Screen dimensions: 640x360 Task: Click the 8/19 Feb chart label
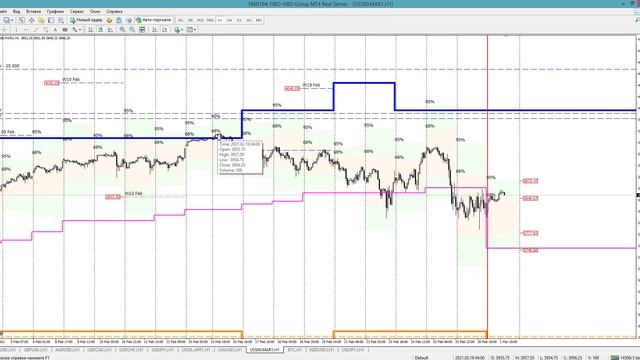311,85
